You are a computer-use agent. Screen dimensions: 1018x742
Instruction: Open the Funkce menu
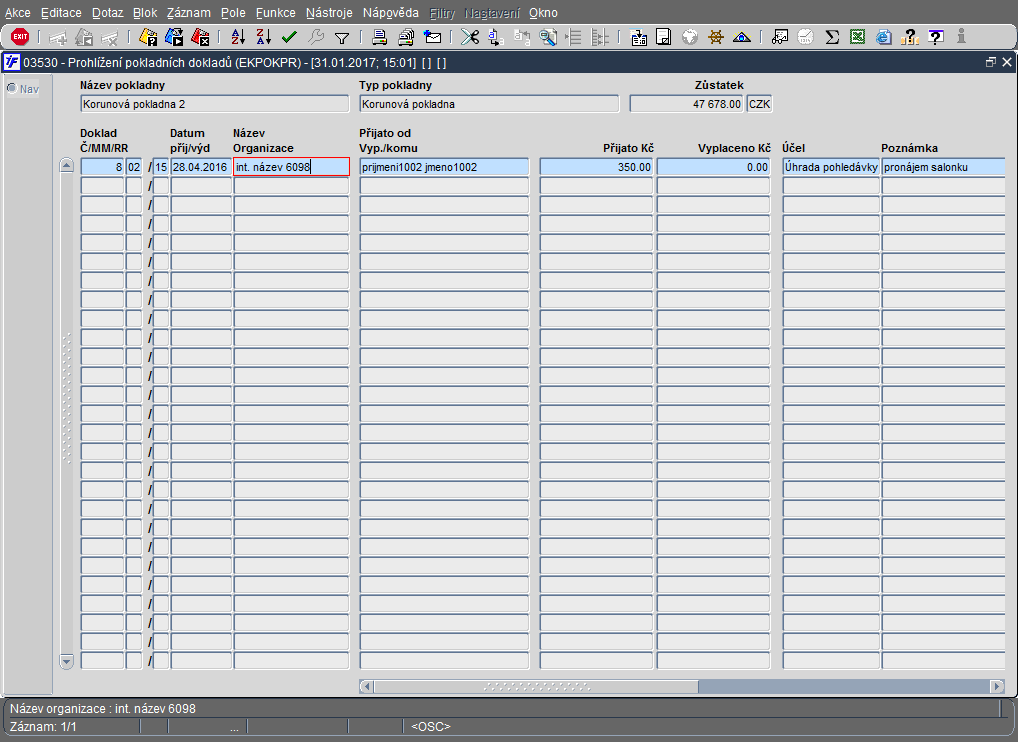(x=275, y=13)
